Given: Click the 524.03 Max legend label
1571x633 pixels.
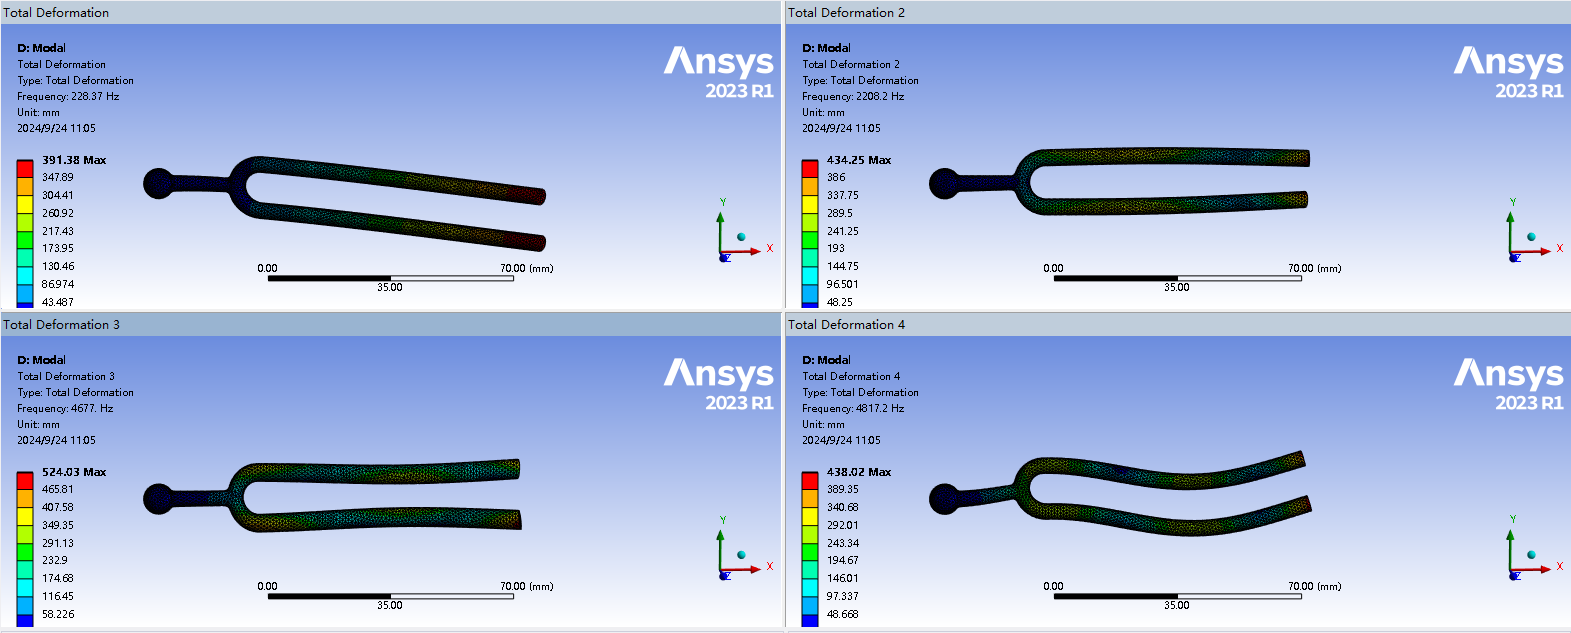Looking at the screenshot, I should (74, 472).
